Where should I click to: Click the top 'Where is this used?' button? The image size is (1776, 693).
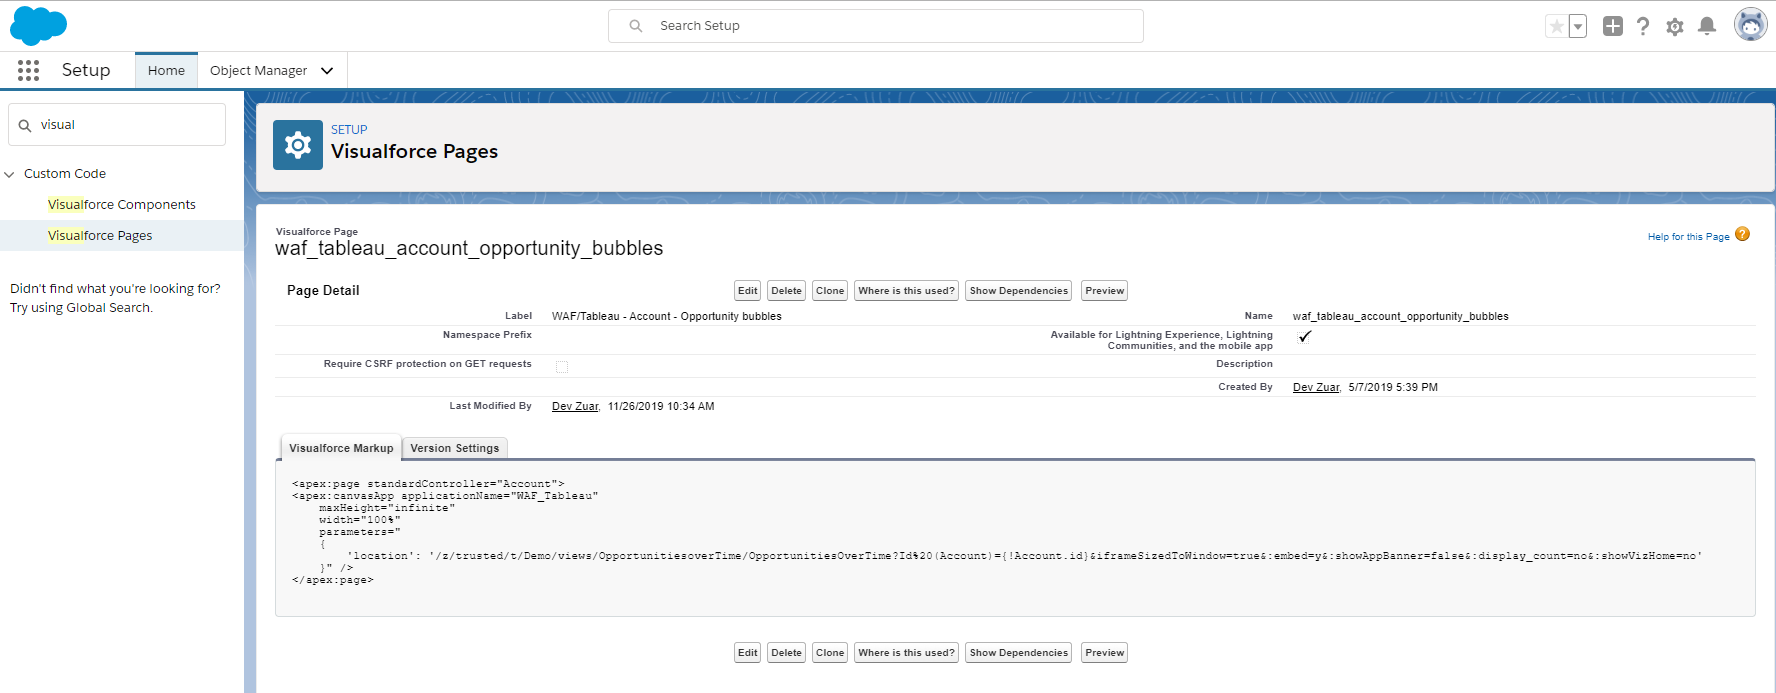coord(906,291)
